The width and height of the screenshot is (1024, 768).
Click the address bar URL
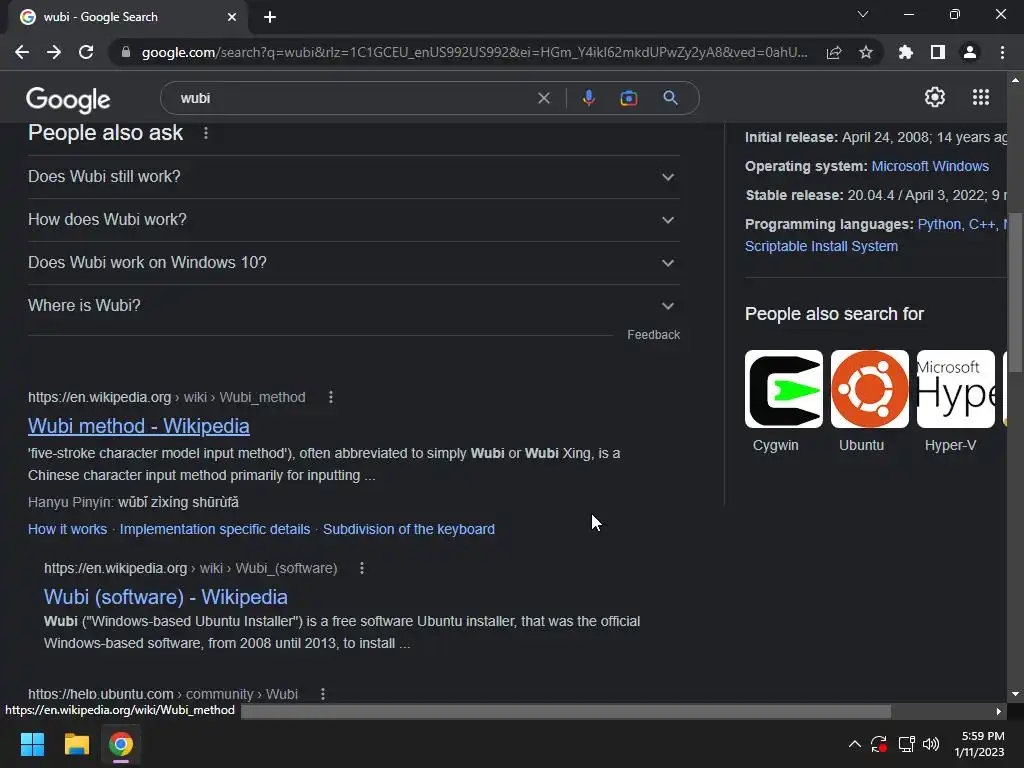(474, 52)
